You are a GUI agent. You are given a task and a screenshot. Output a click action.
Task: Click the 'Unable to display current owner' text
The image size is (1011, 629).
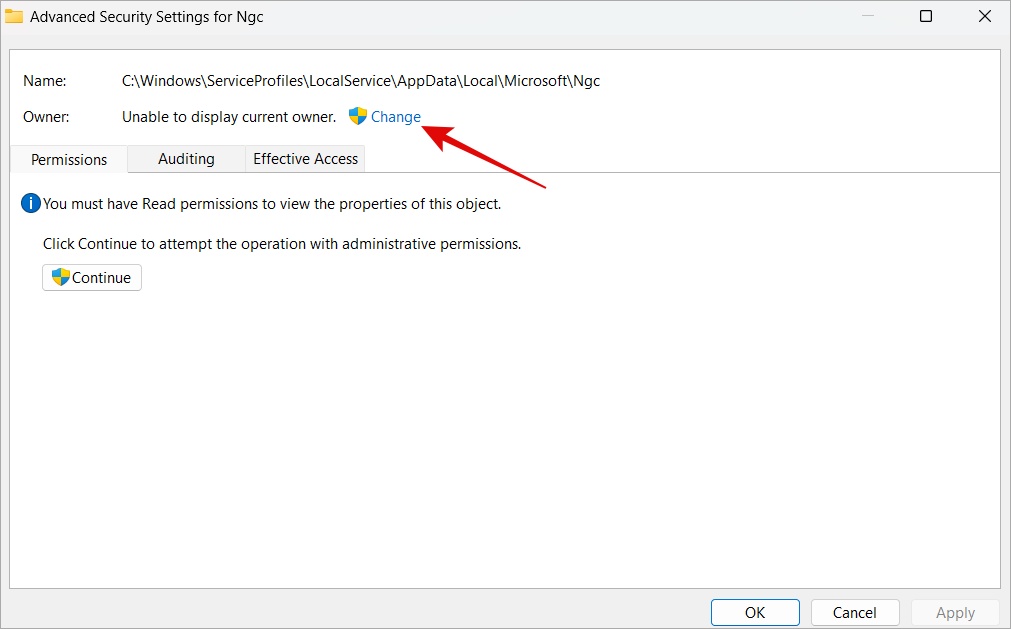point(229,117)
